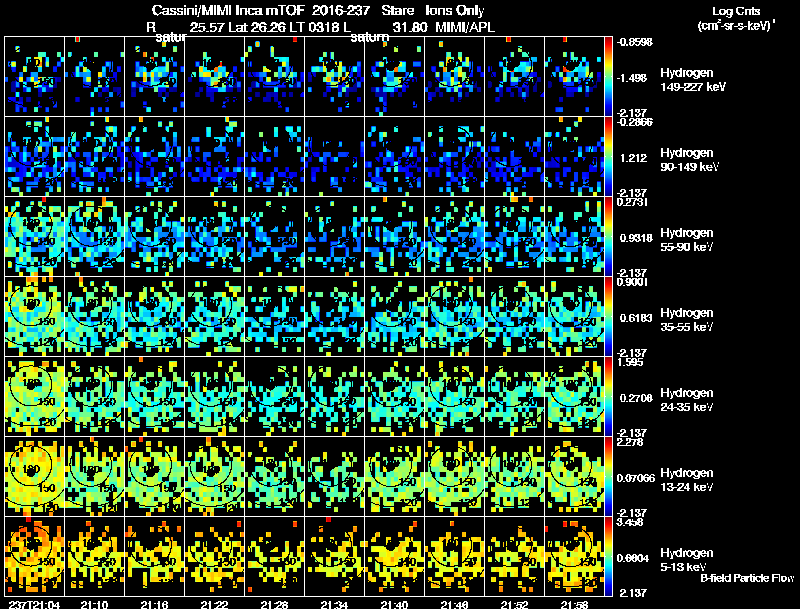
Task: Click the Hydrogen 35-55 keV color bar
Action: 609,316
